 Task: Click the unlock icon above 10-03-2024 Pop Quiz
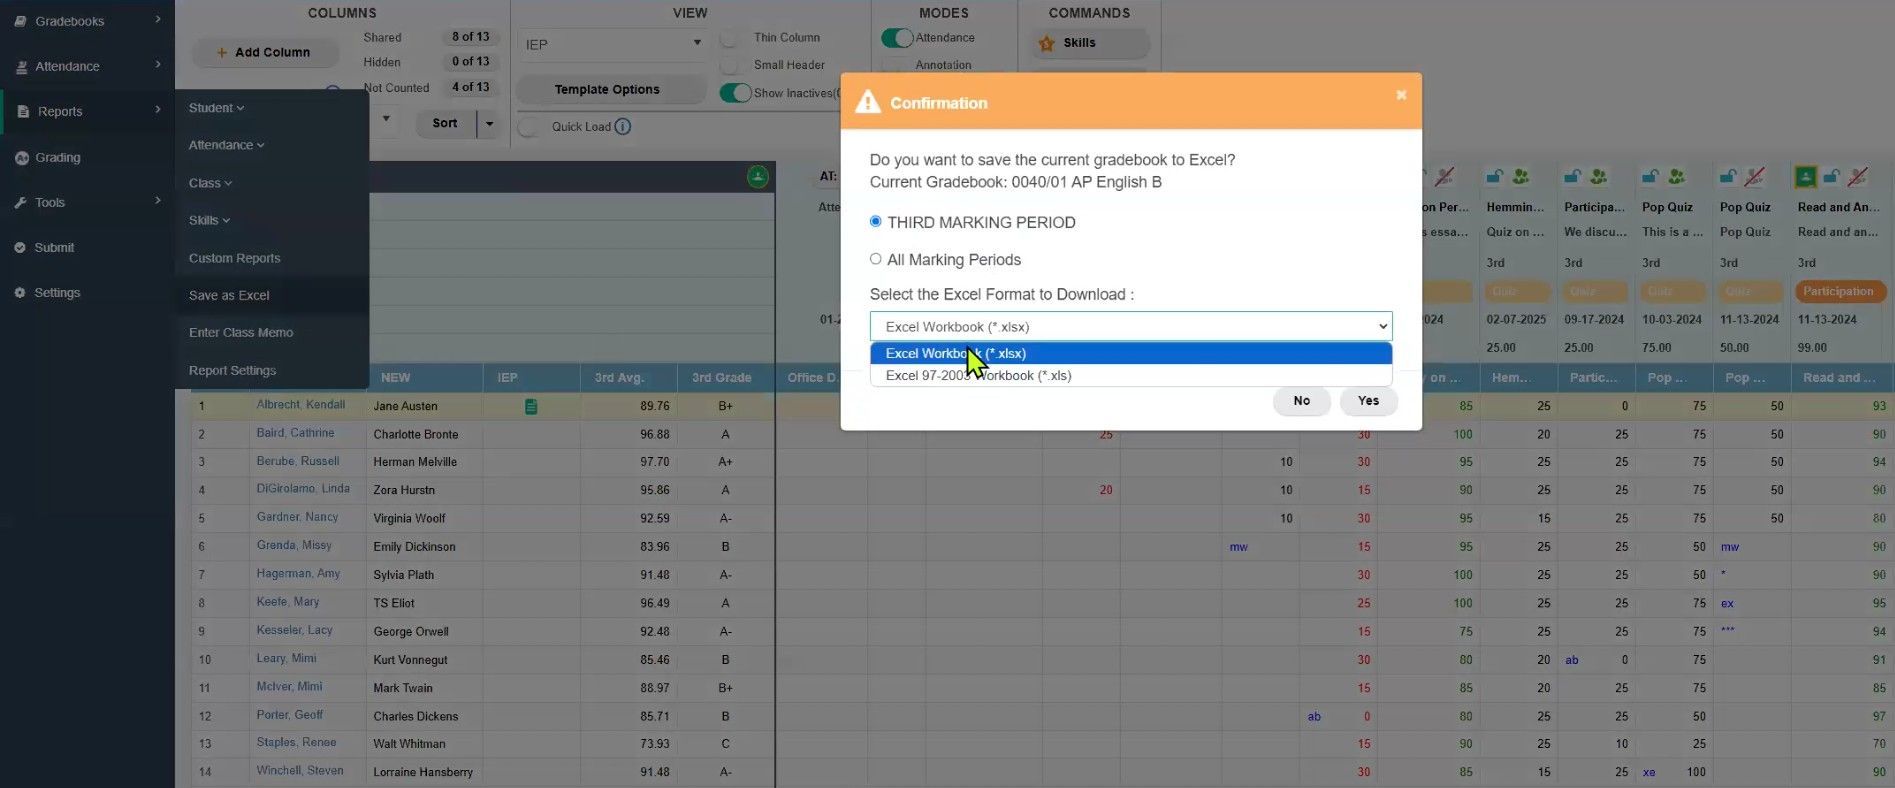pos(1650,177)
